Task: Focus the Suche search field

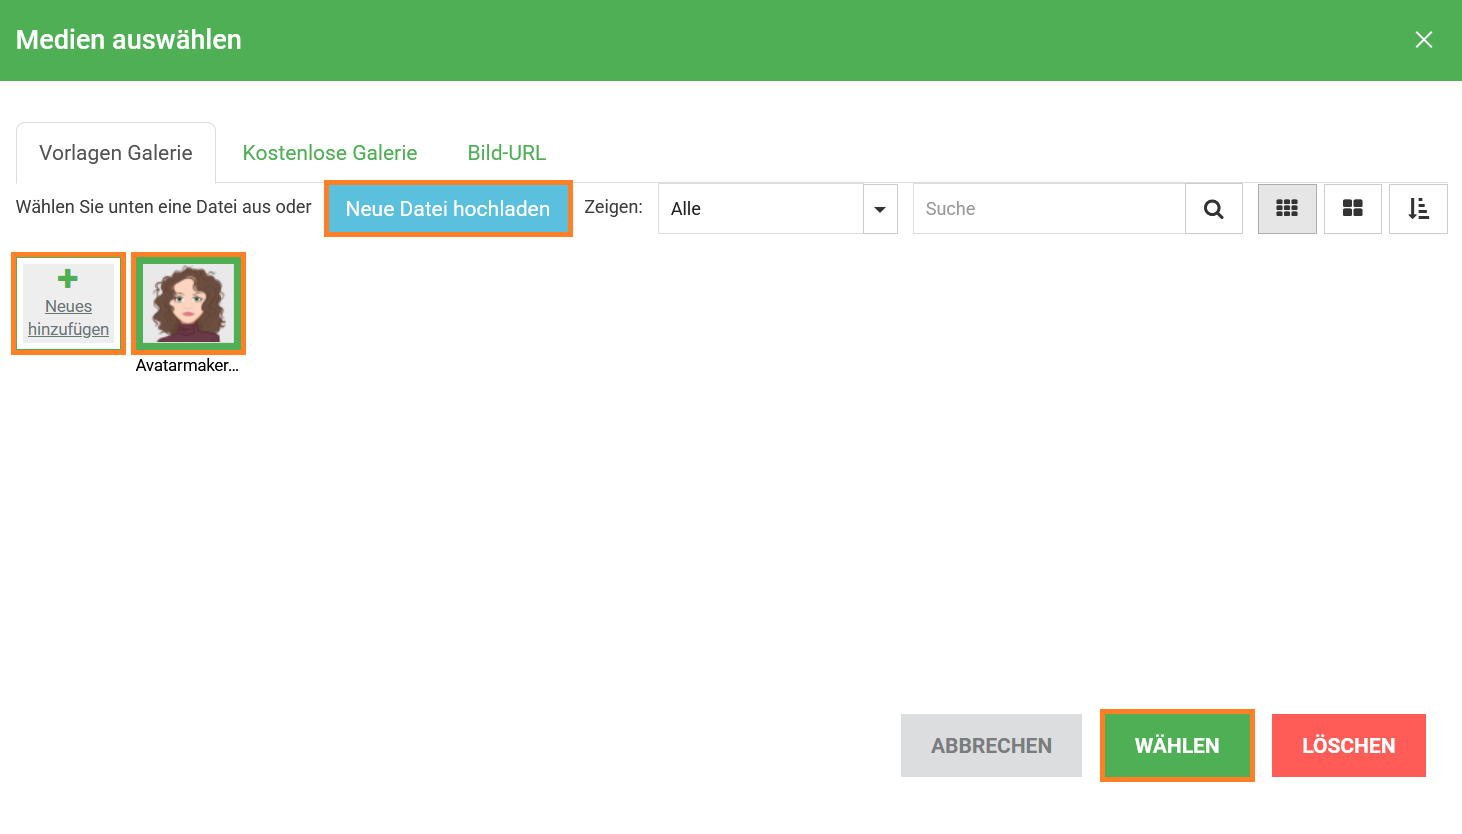Action: pos(1048,209)
